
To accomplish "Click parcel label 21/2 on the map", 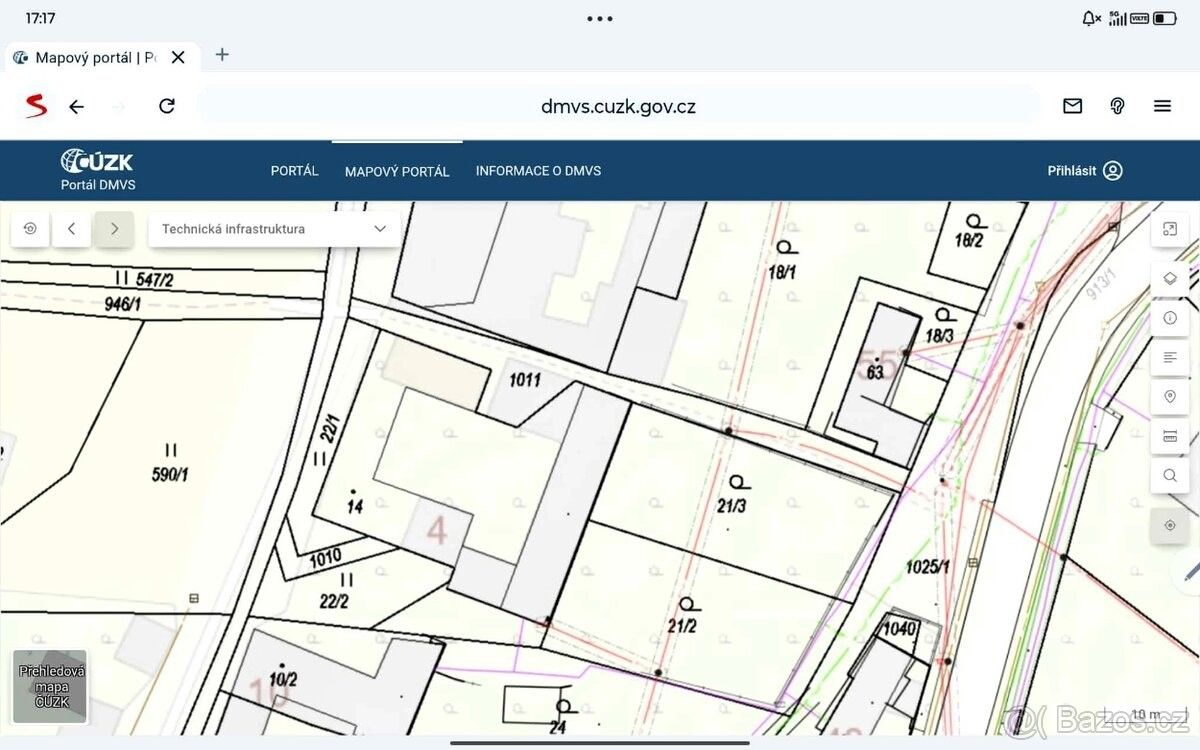I will (682, 626).
